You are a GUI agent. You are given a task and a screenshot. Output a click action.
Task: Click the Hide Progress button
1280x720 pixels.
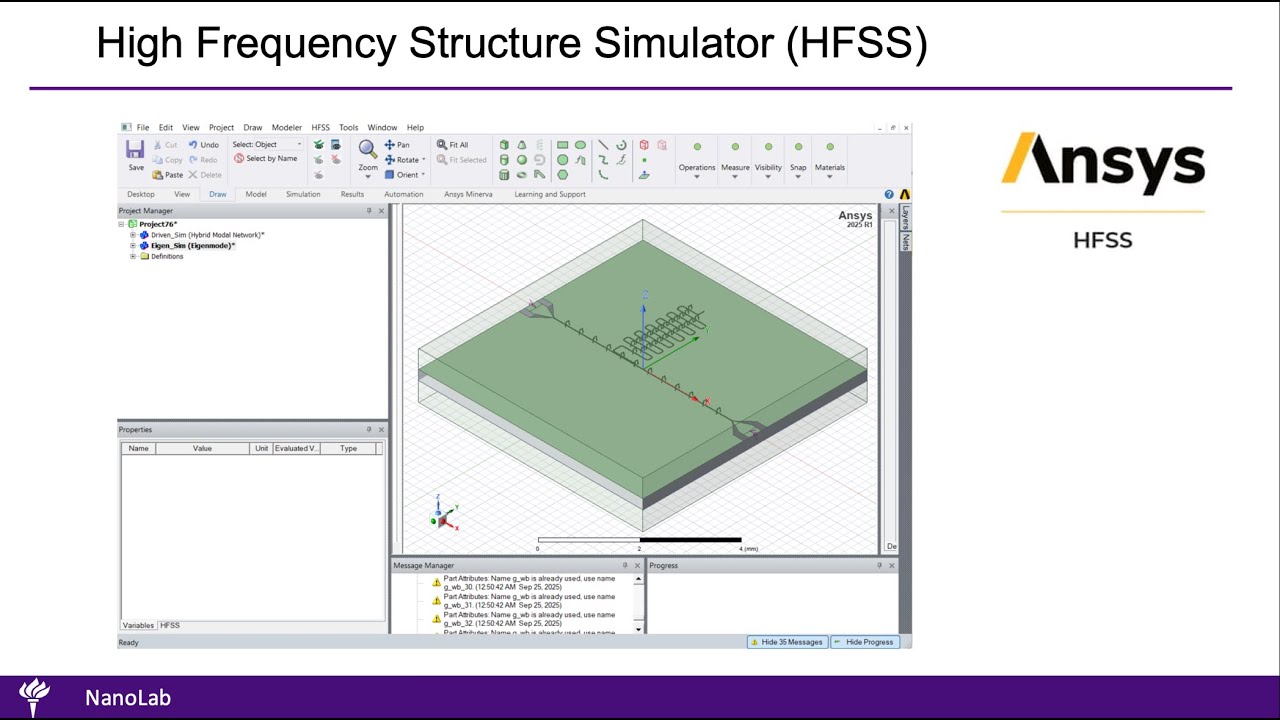click(x=864, y=642)
